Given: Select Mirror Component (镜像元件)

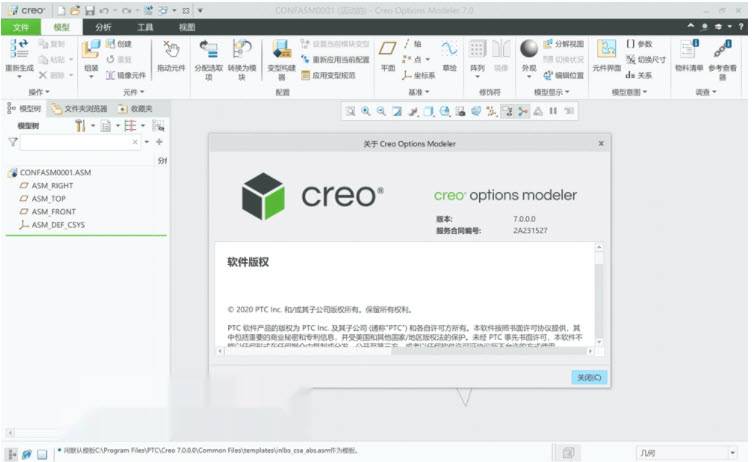Looking at the screenshot, I should [126, 75].
